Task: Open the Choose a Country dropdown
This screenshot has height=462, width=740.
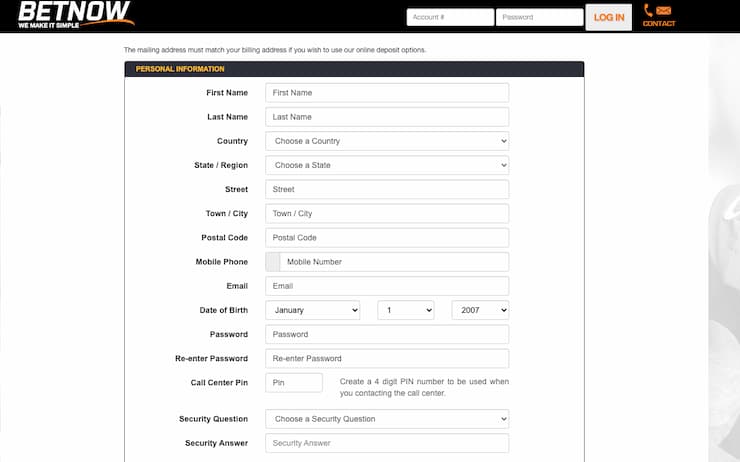Action: (387, 141)
